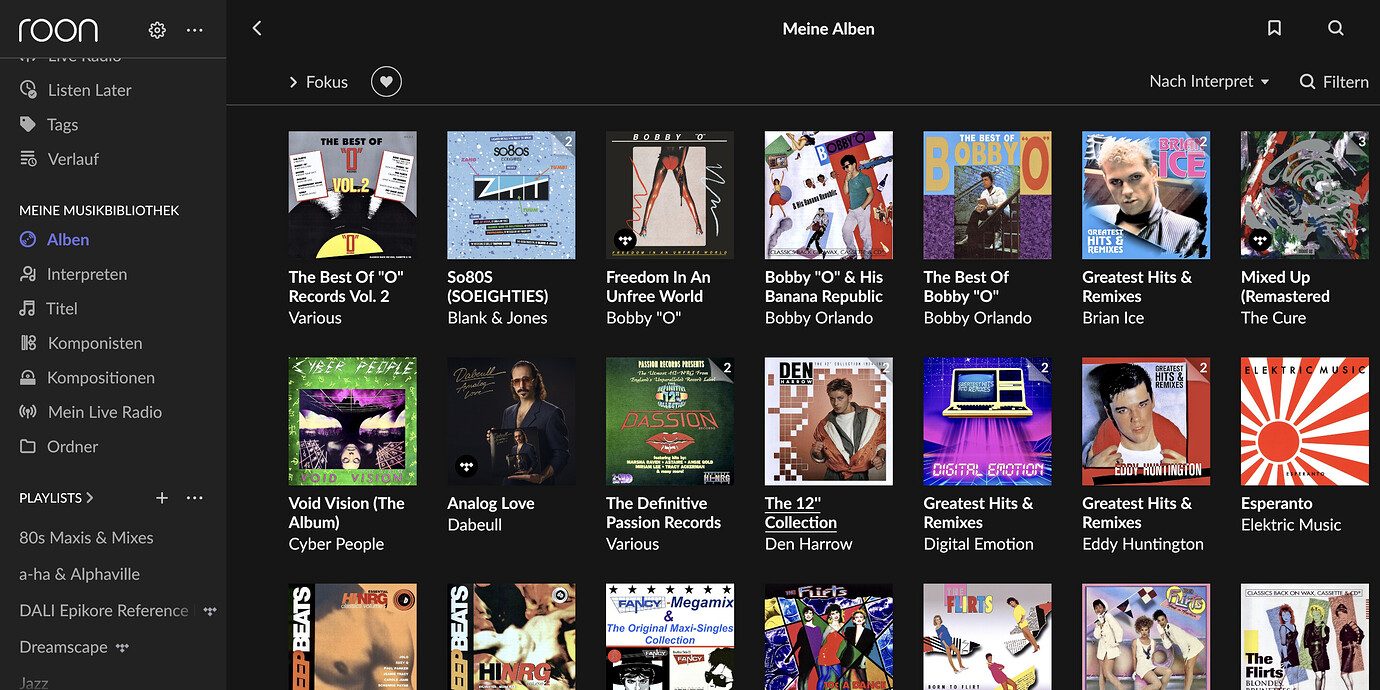1380x690 pixels.
Task: Click the Listen Later clock icon
Action: click(28, 90)
